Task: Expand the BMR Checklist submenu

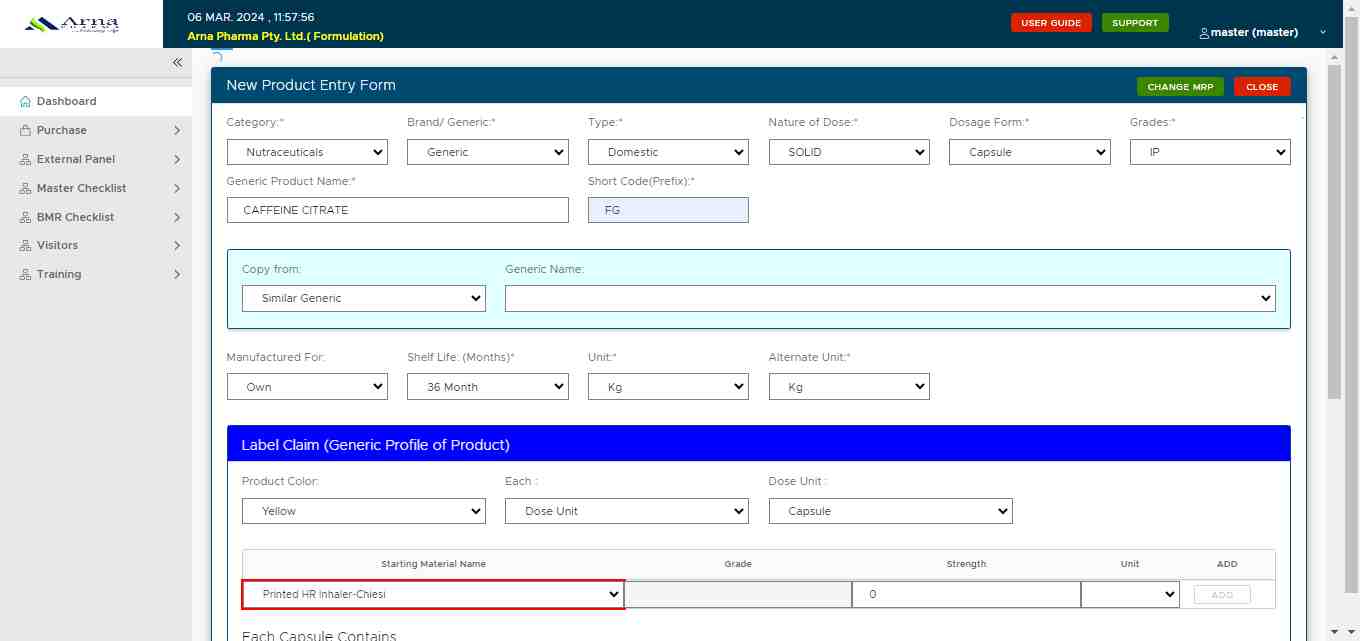Action: (177, 217)
